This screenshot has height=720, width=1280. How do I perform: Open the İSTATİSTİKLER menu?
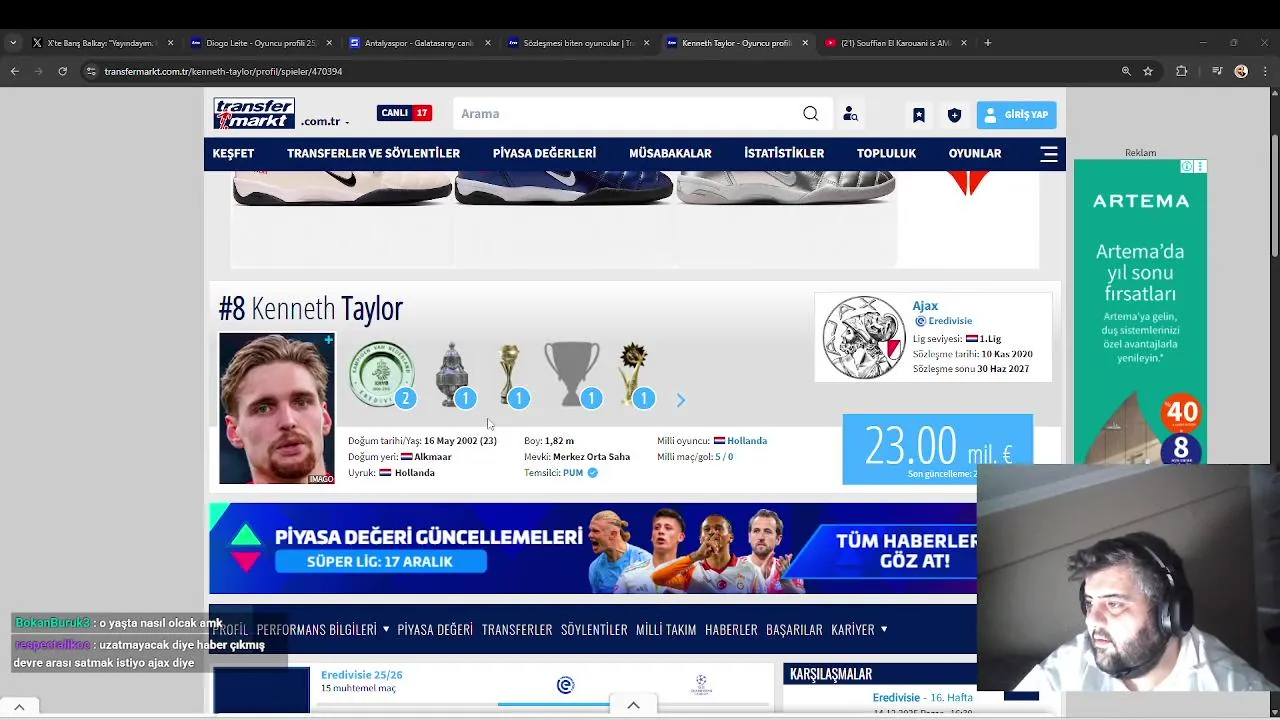(x=784, y=154)
